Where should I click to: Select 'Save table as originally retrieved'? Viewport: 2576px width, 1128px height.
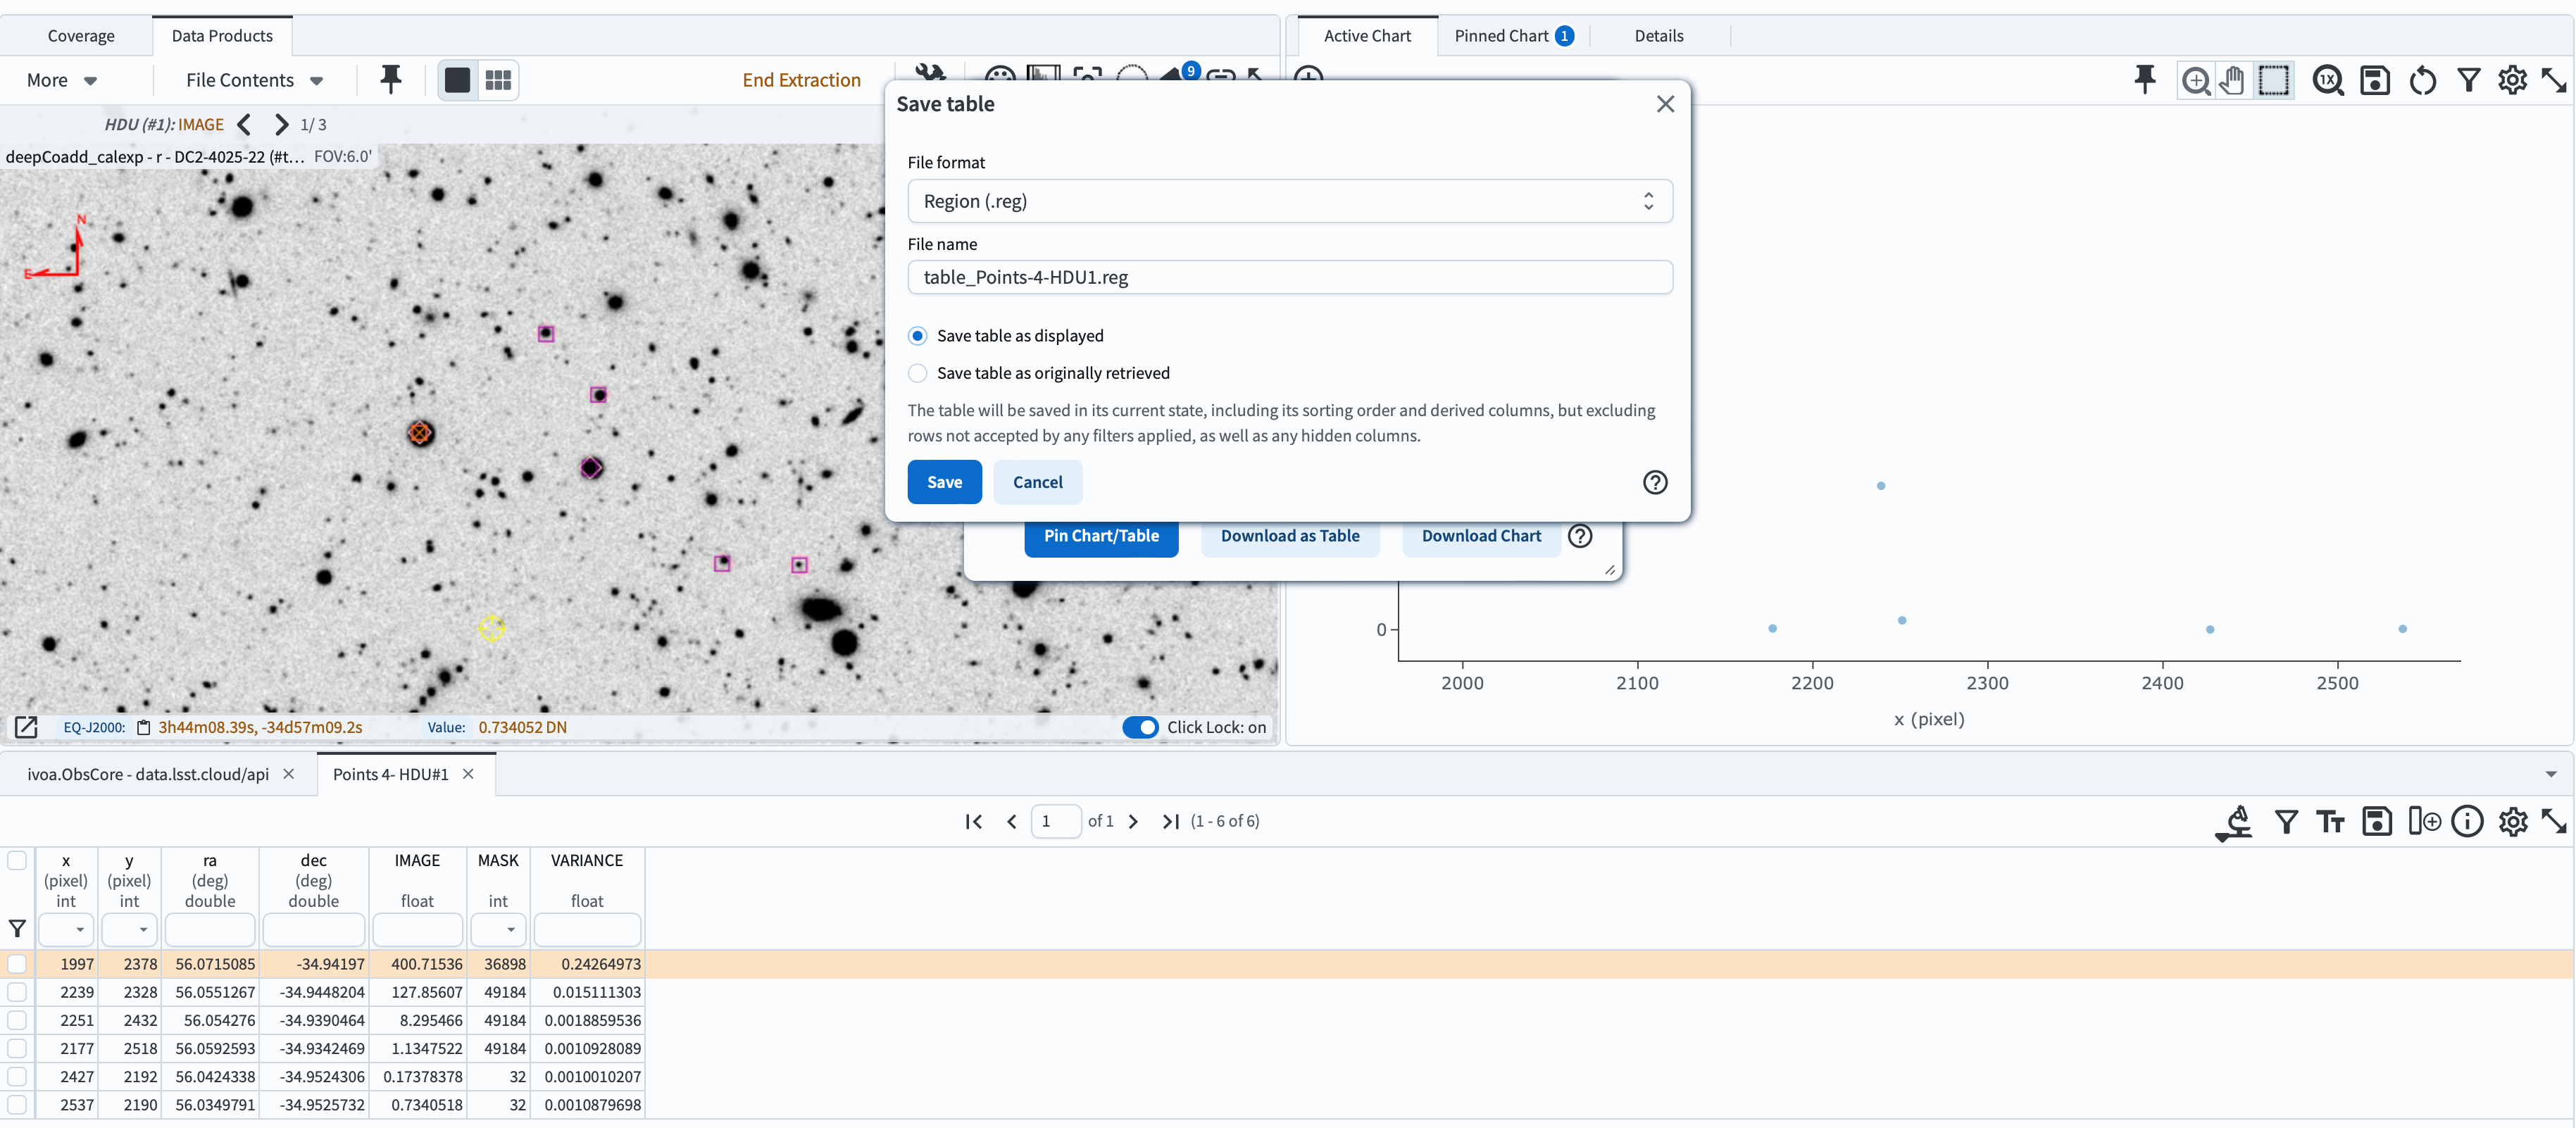(917, 373)
